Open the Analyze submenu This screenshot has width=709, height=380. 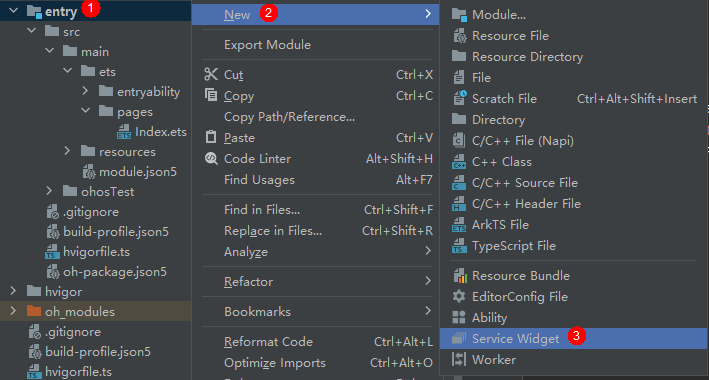(315, 252)
